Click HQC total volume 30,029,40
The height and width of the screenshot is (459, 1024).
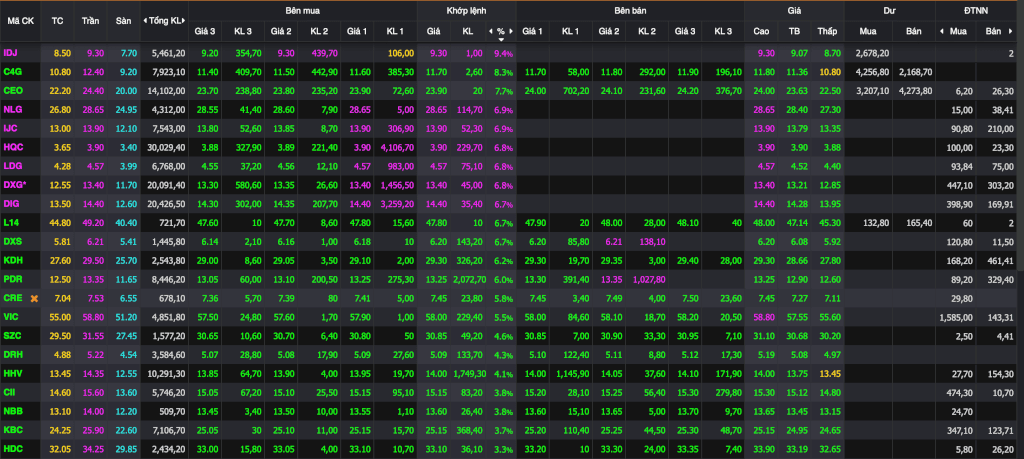[x=168, y=148]
